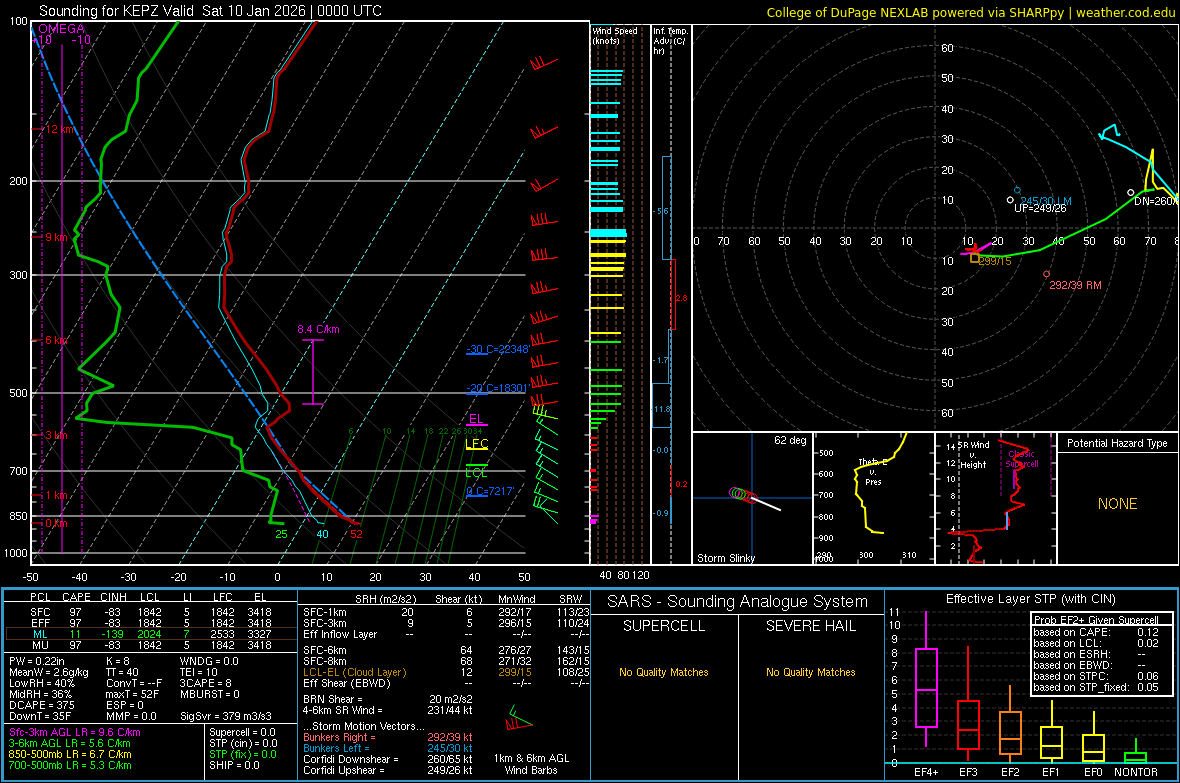The height and width of the screenshot is (783, 1180).
Task: Select the OMEGA label on the skew-T
Action: click(x=62, y=29)
